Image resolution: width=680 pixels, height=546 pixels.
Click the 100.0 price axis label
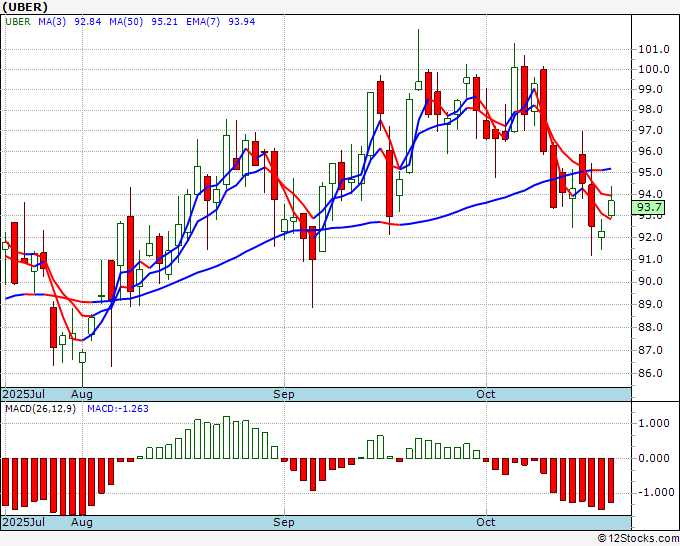coord(654,69)
